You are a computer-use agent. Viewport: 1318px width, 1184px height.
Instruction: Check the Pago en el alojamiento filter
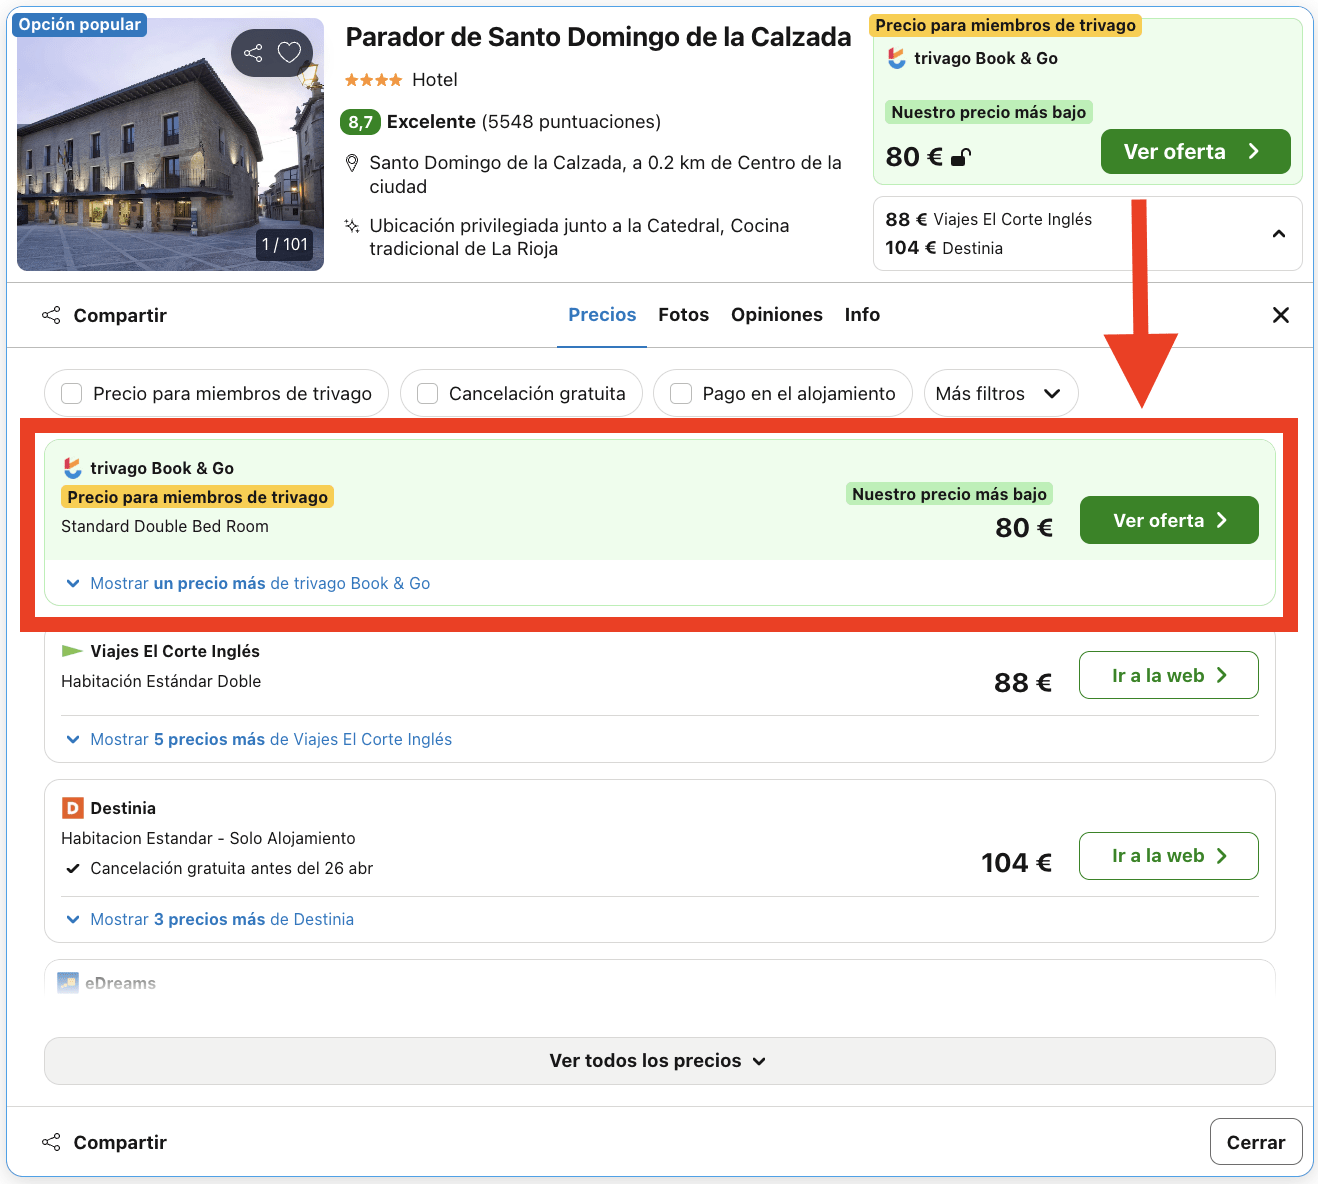(681, 394)
